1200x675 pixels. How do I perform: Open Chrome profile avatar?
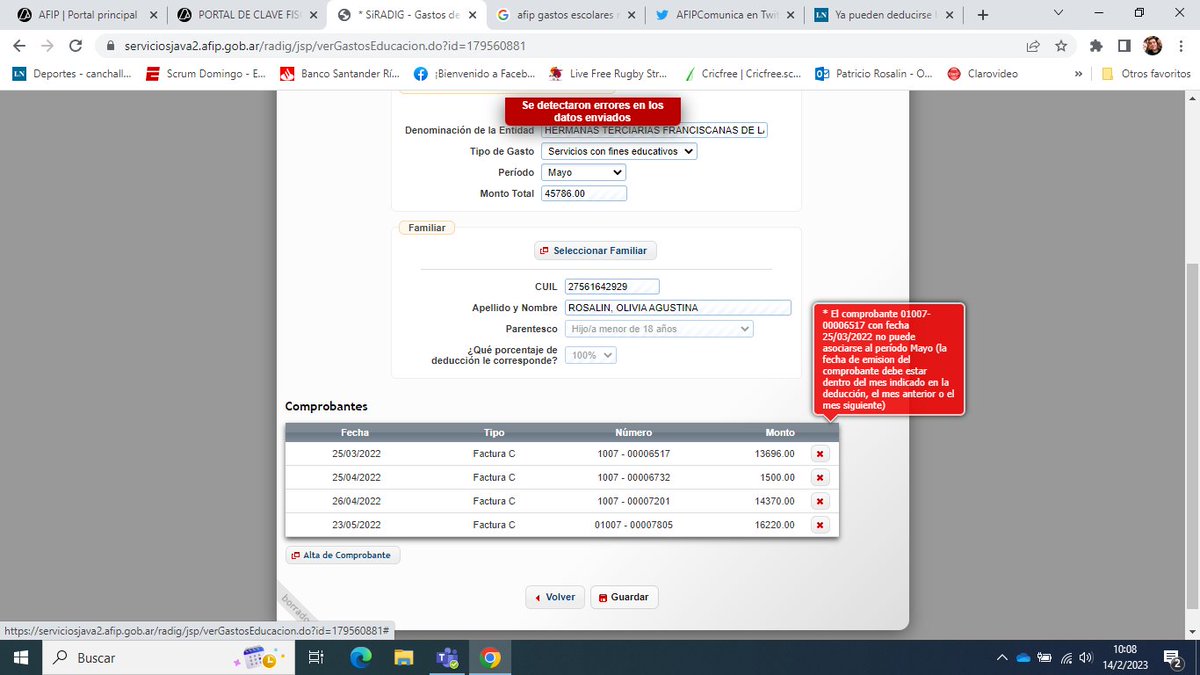1152,46
